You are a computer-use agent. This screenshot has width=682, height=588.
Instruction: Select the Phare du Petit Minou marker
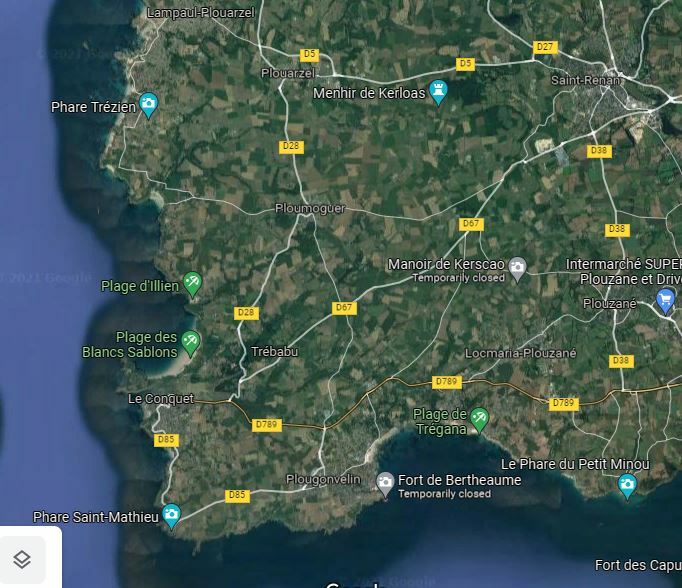pyautogui.click(x=627, y=486)
